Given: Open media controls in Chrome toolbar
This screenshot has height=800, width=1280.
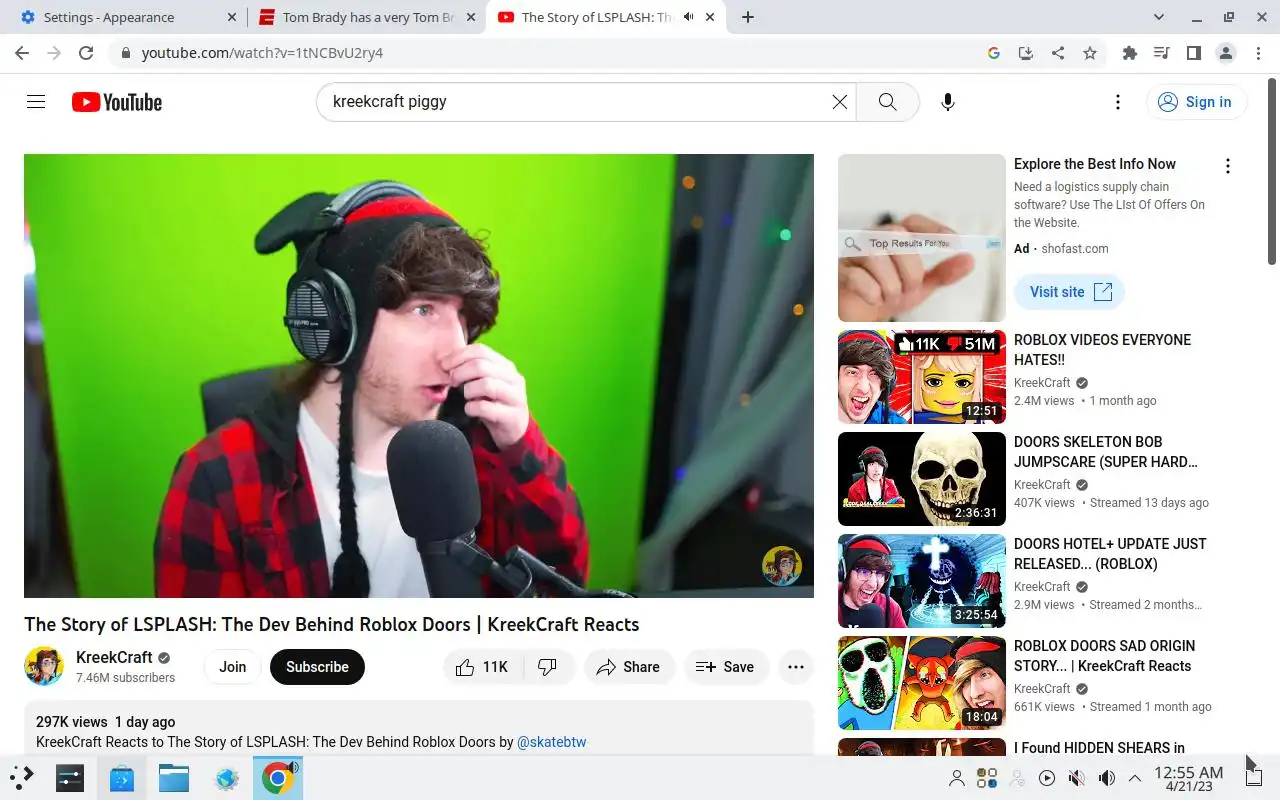Looking at the screenshot, I should 1161,53.
